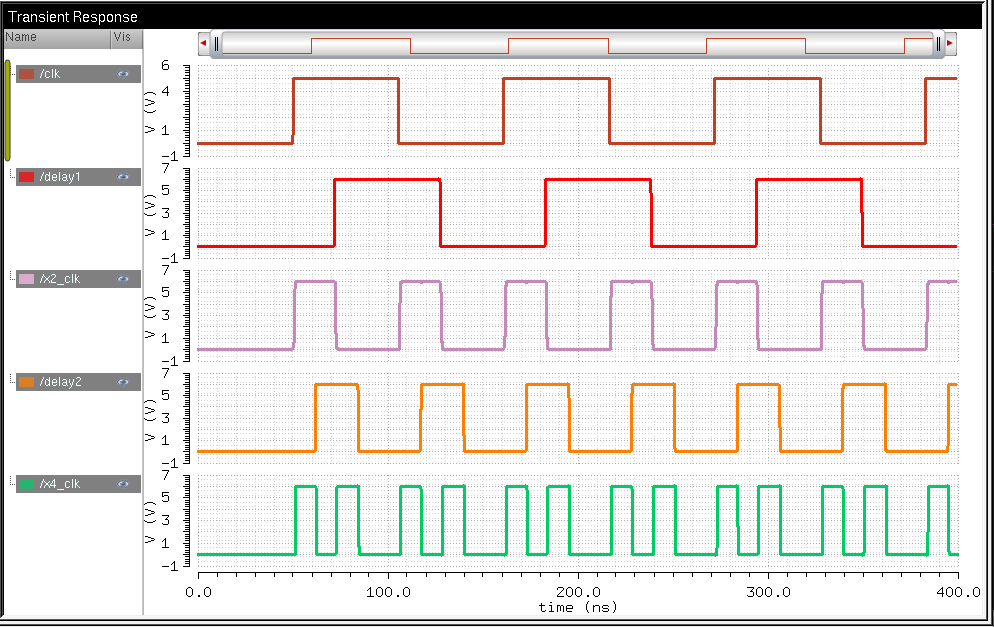
Task: Click the green /x4_clk color swatch
Action: click(x=27, y=484)
